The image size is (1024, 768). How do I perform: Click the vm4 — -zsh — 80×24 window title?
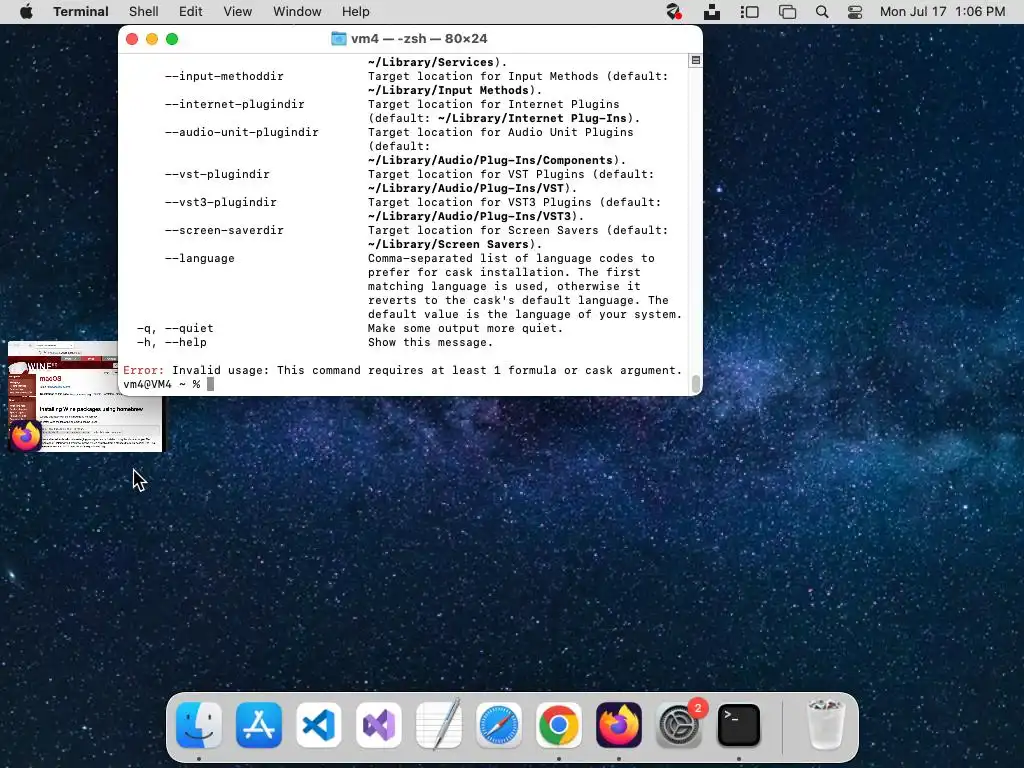point(419,39)
